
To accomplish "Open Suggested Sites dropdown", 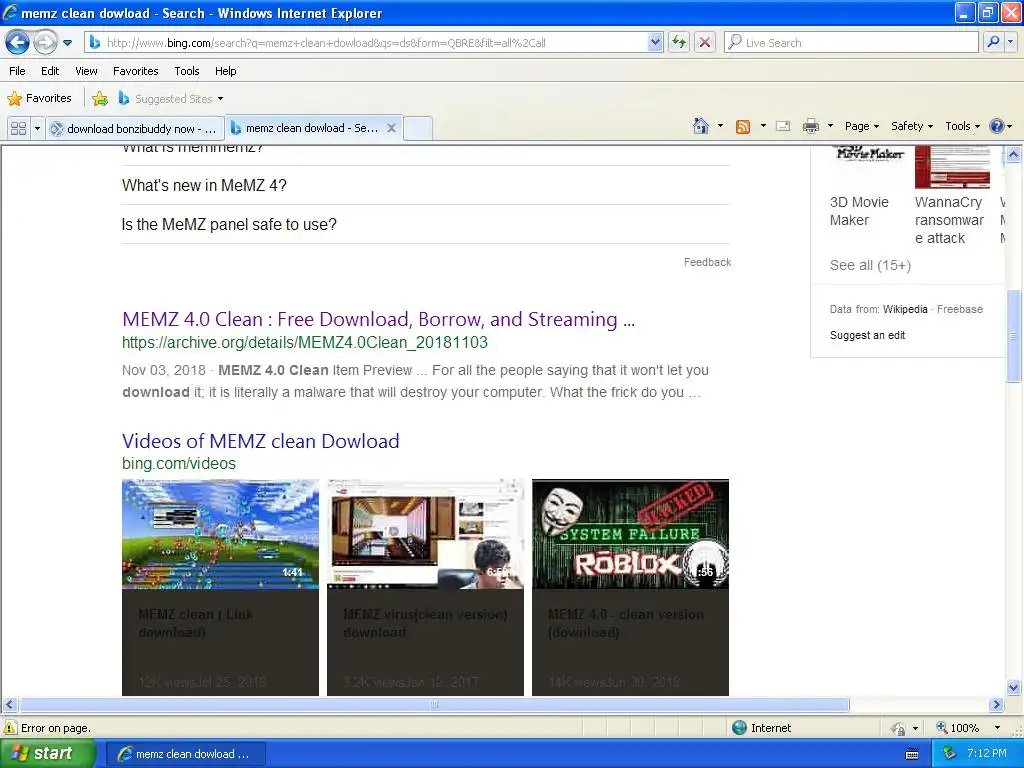I will [171, 99].
